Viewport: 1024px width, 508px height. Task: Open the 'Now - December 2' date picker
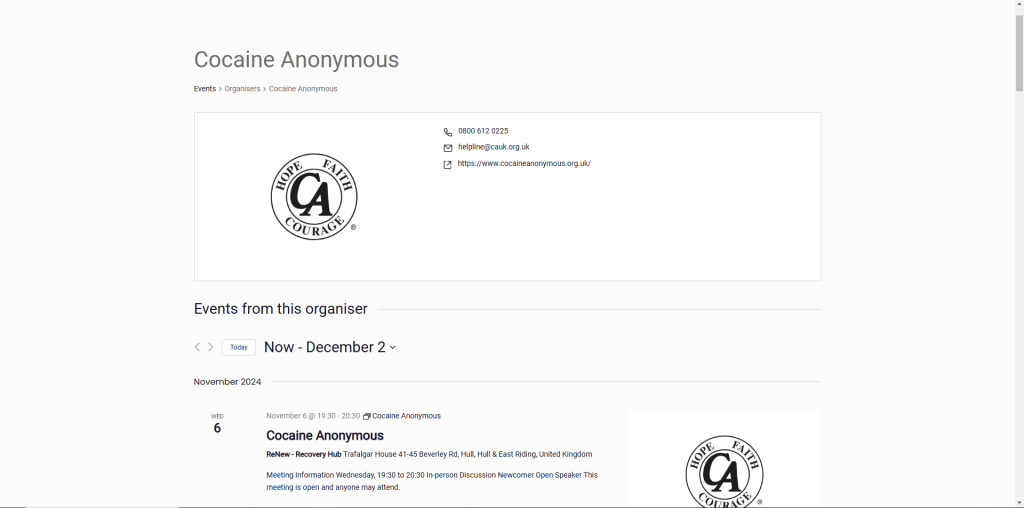330,347
